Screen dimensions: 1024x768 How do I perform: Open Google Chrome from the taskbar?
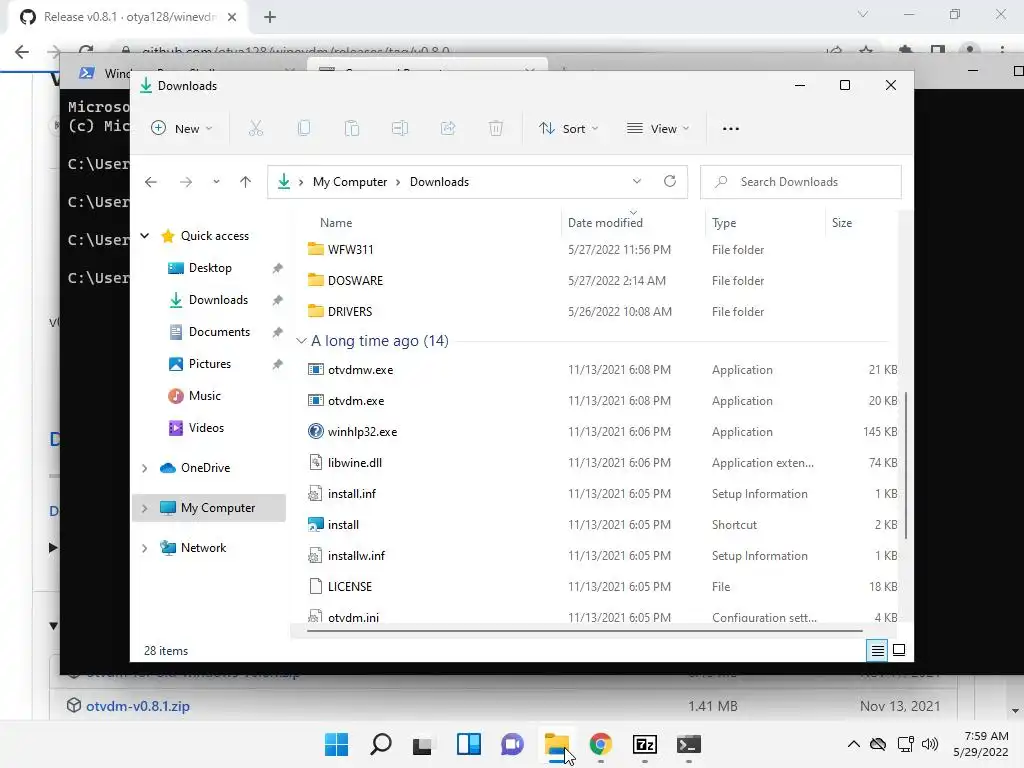point(601,744)
